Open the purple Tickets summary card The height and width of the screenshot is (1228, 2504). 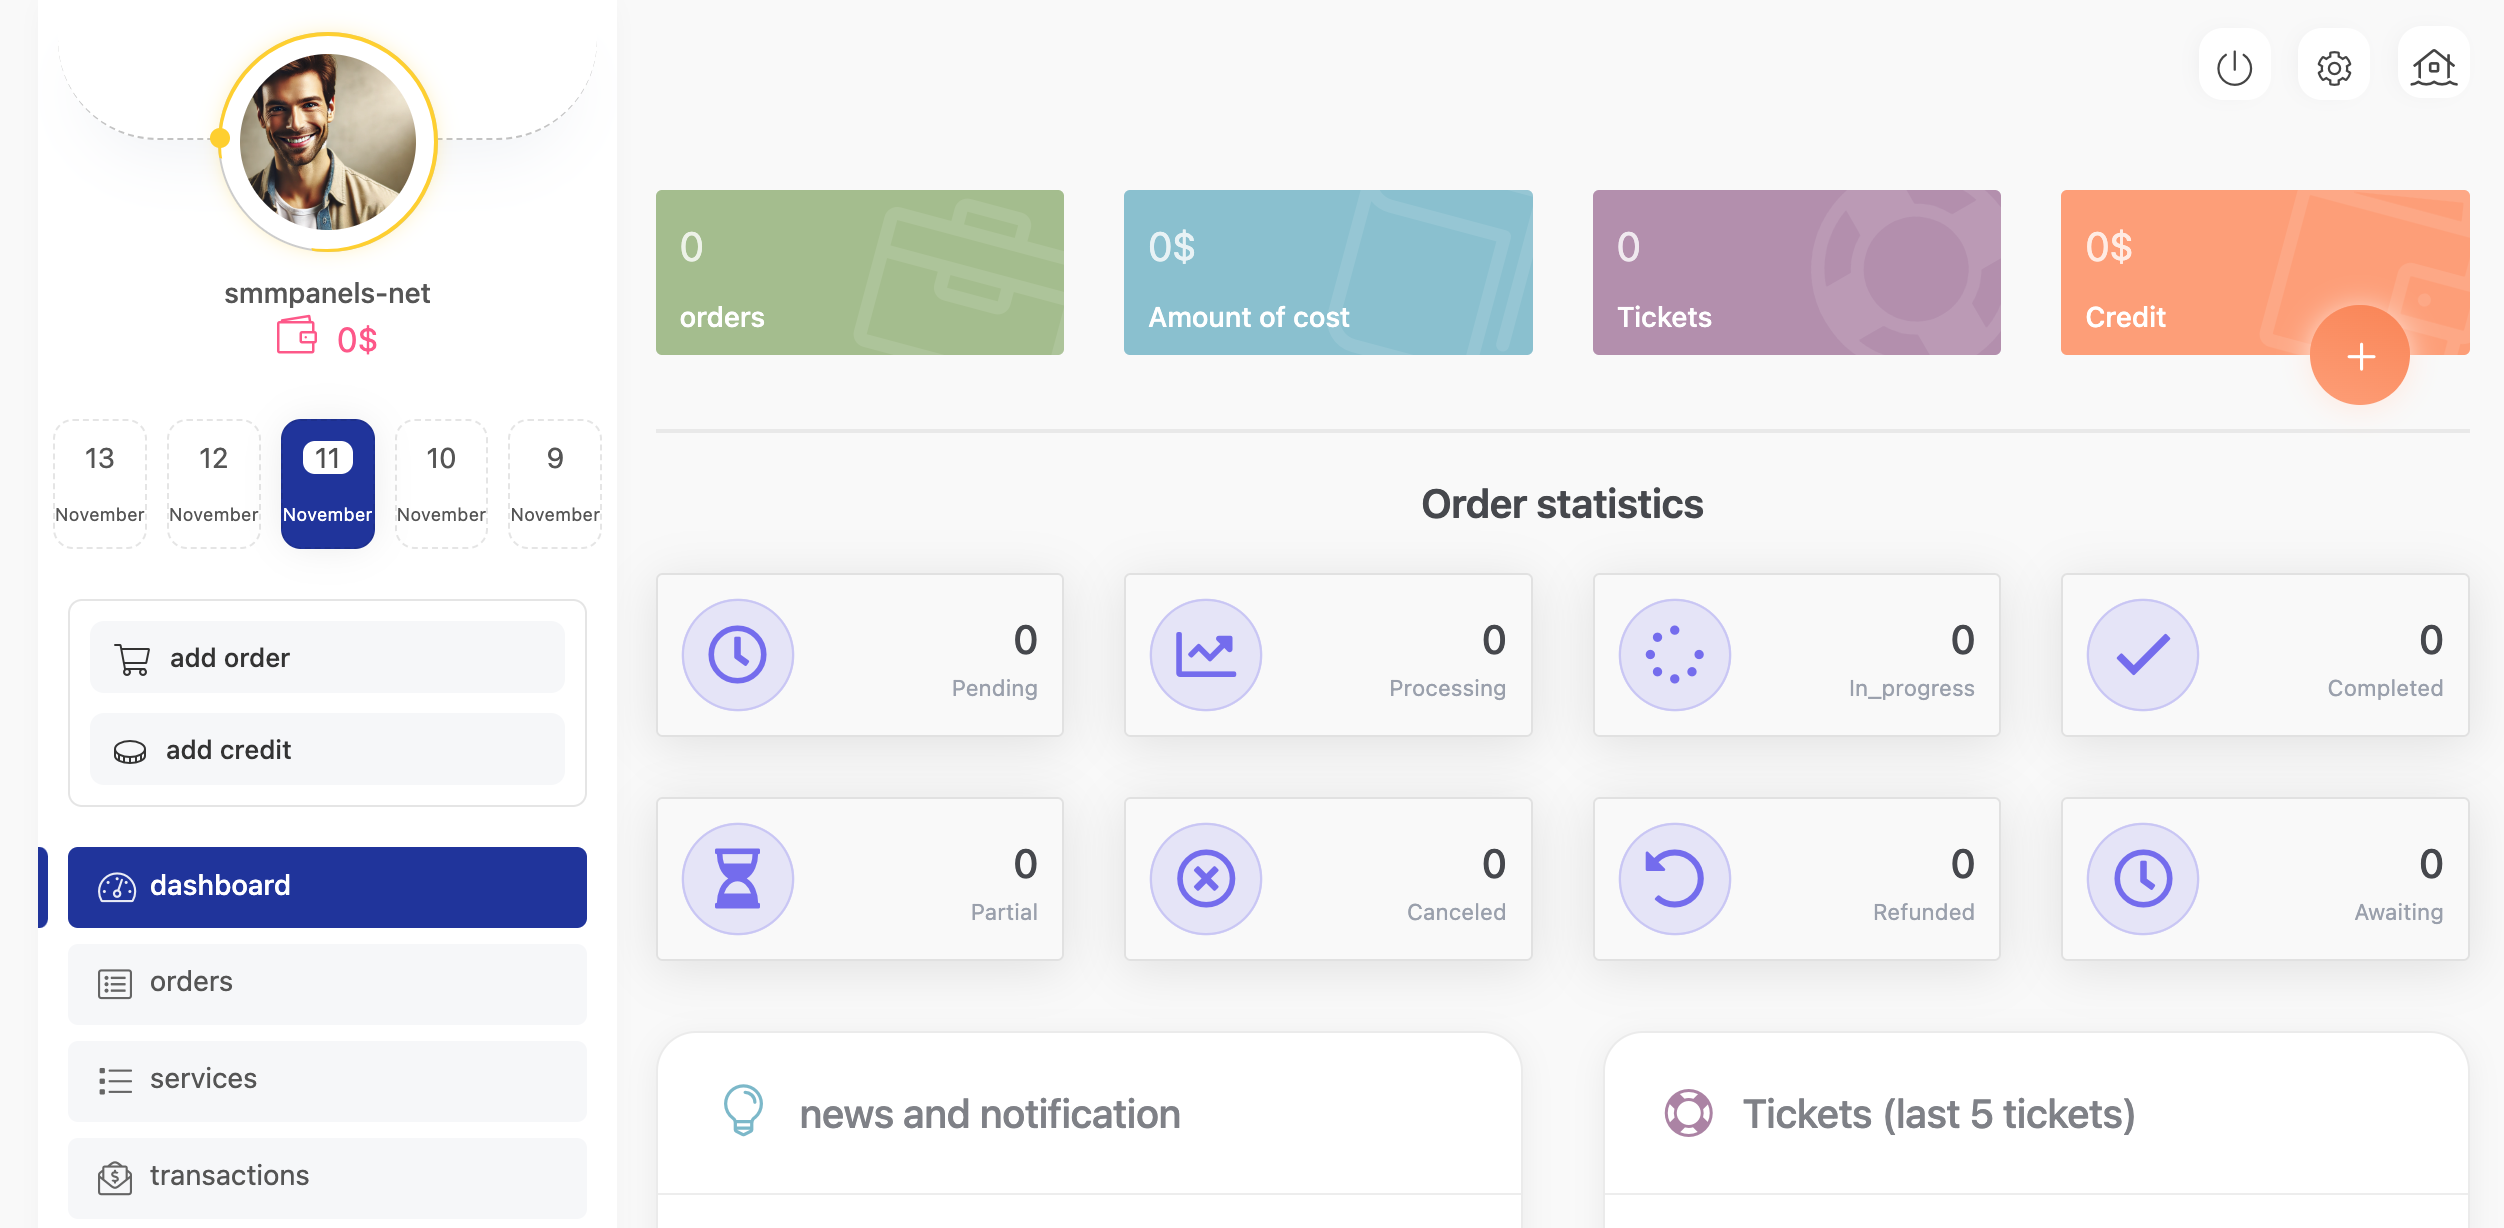pos(1796,272)
